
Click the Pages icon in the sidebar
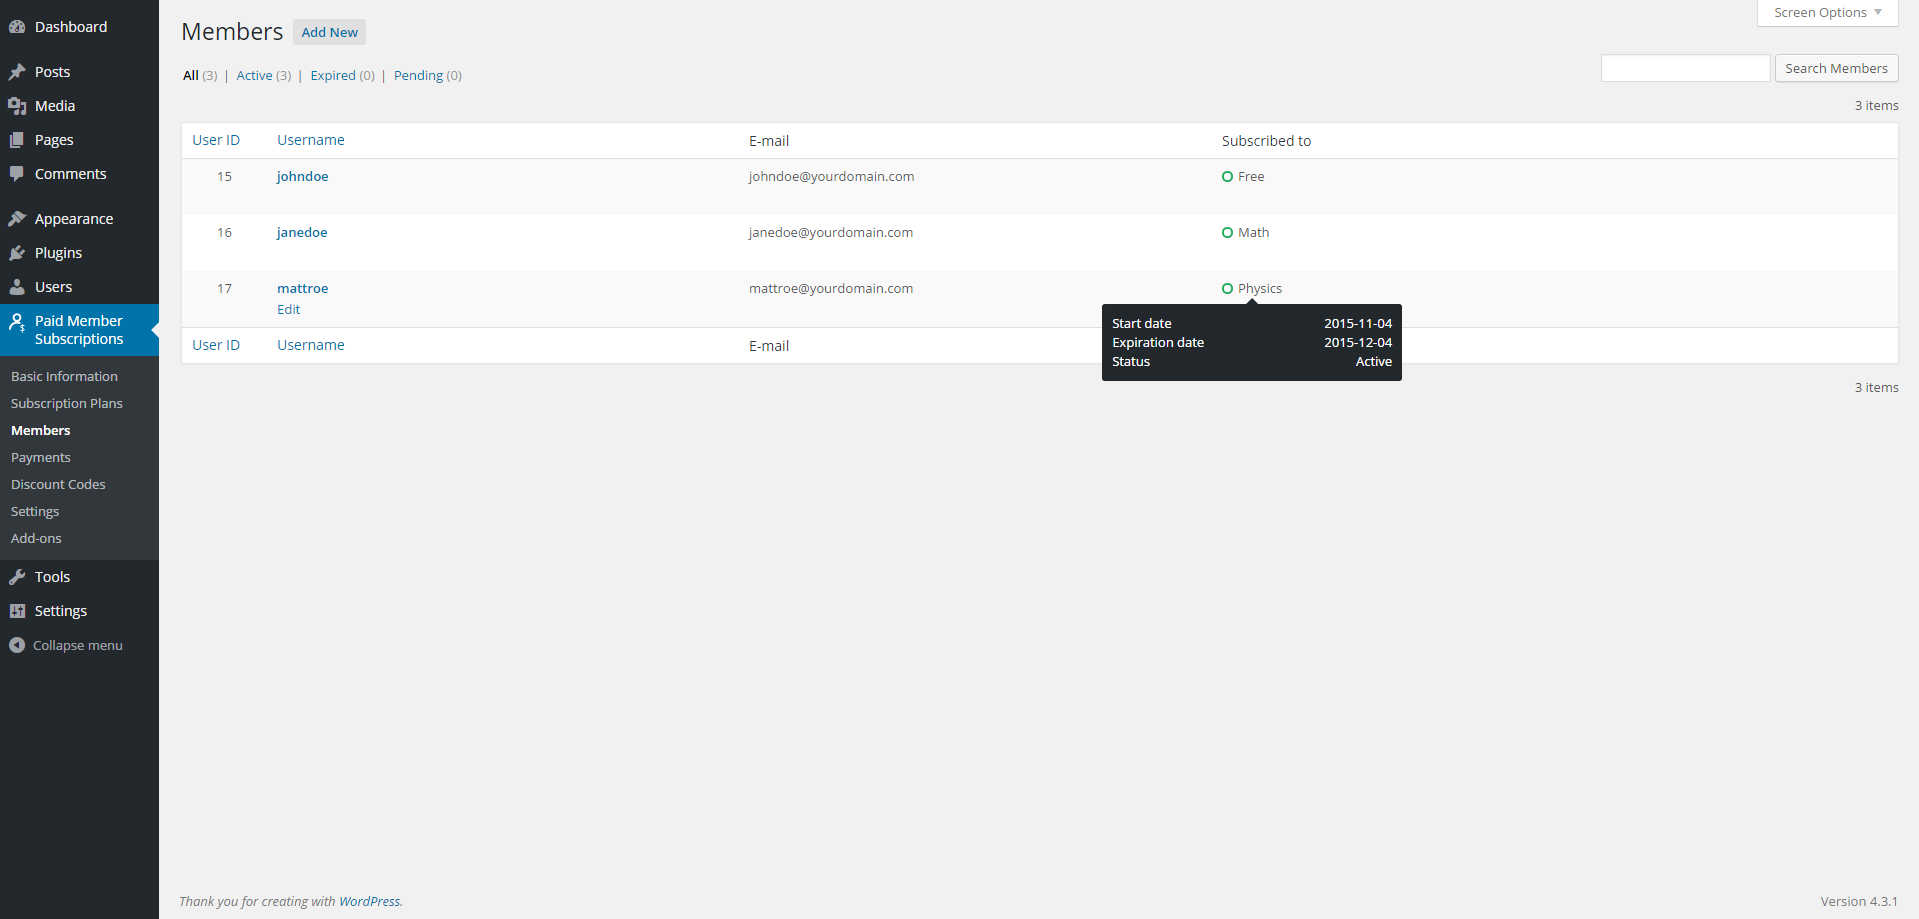17,139
